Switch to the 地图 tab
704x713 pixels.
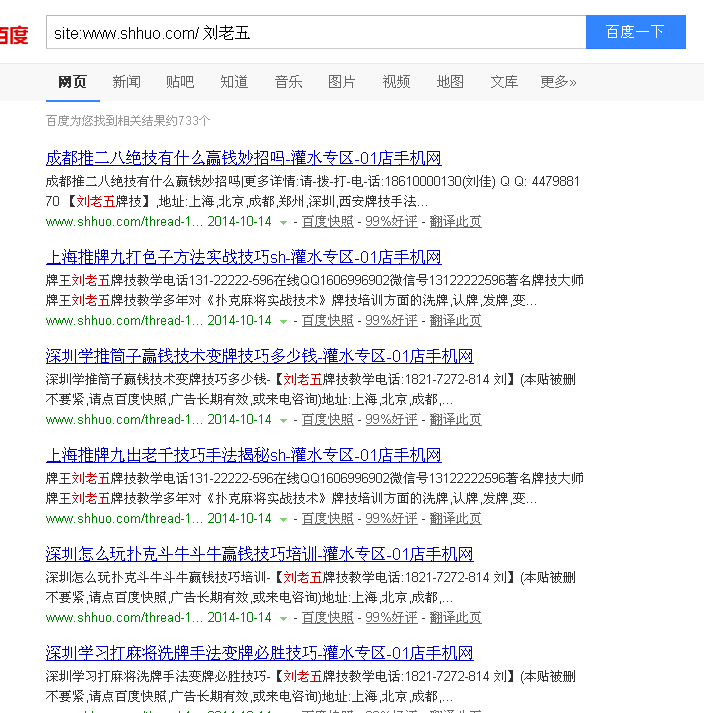[450, 82]
